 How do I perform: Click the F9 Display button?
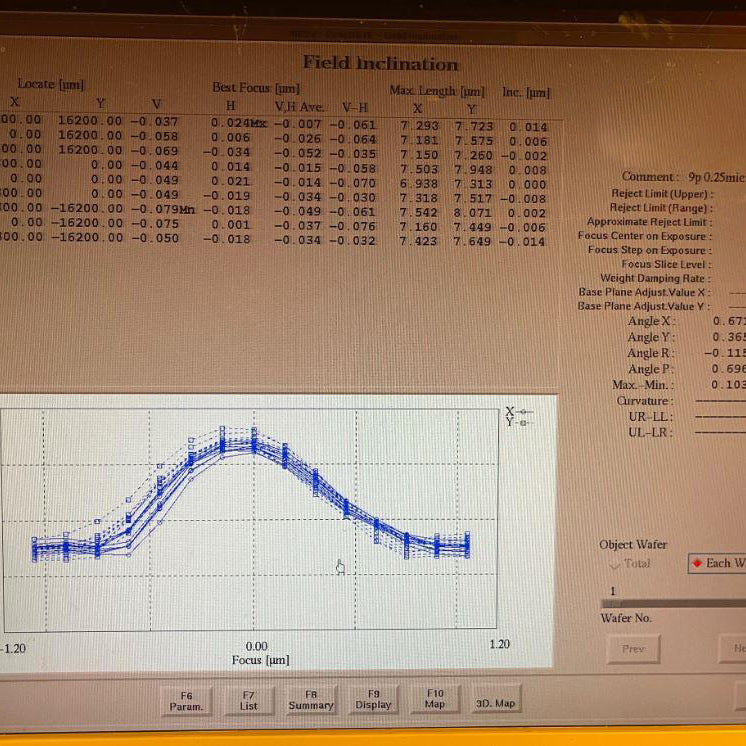click(373, 698)
